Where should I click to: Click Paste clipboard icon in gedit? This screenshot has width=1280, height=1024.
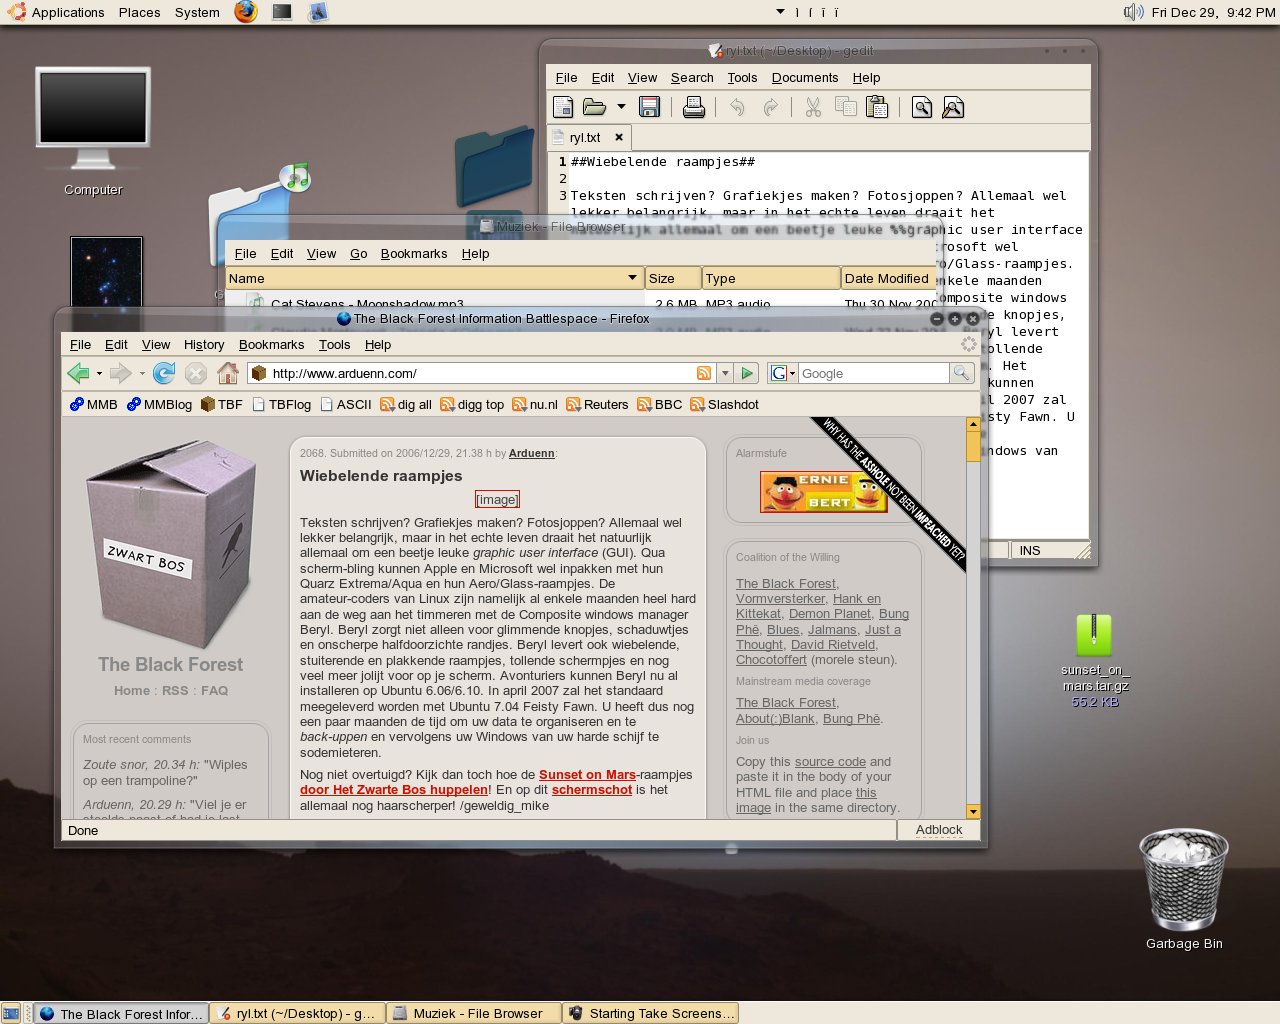coord(877,107)
